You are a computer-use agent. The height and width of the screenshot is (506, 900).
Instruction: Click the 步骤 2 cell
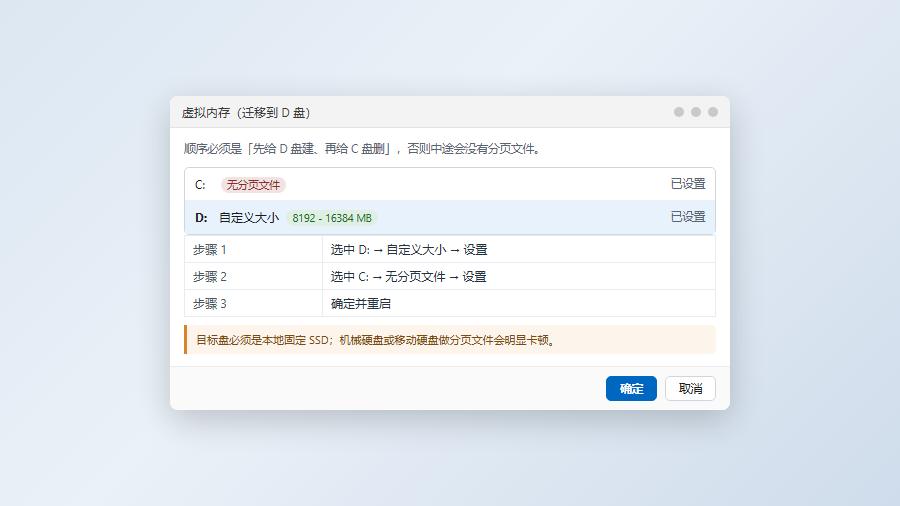tap(253, 277)
